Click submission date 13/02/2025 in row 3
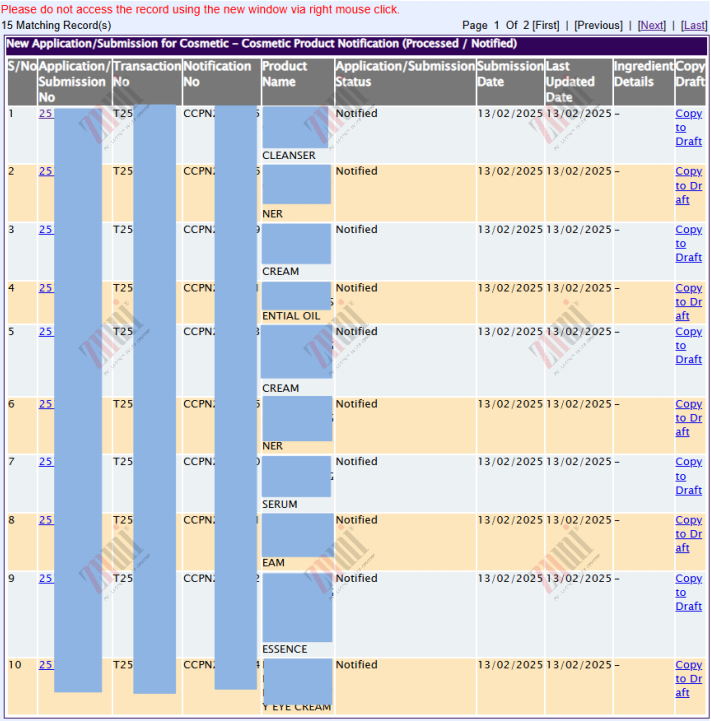This screenshot has width=711, height=721. (510, 229)
